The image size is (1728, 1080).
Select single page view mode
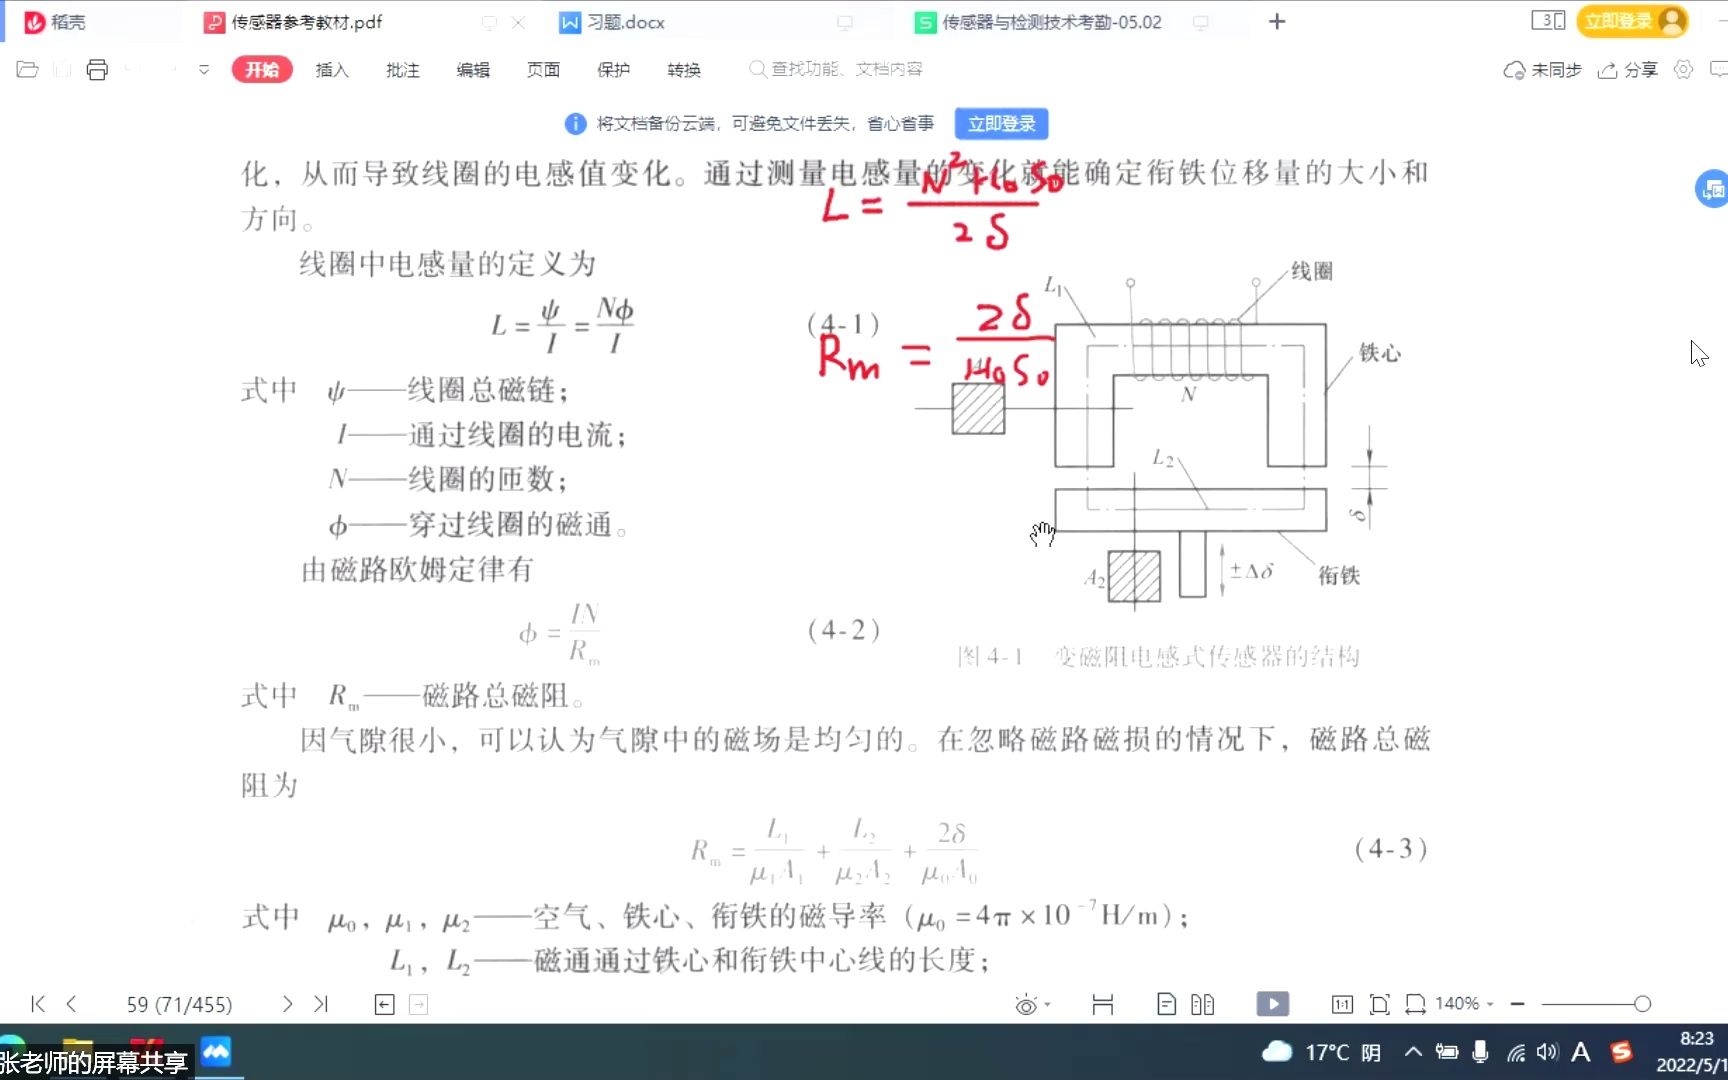pos(1164,1004)
